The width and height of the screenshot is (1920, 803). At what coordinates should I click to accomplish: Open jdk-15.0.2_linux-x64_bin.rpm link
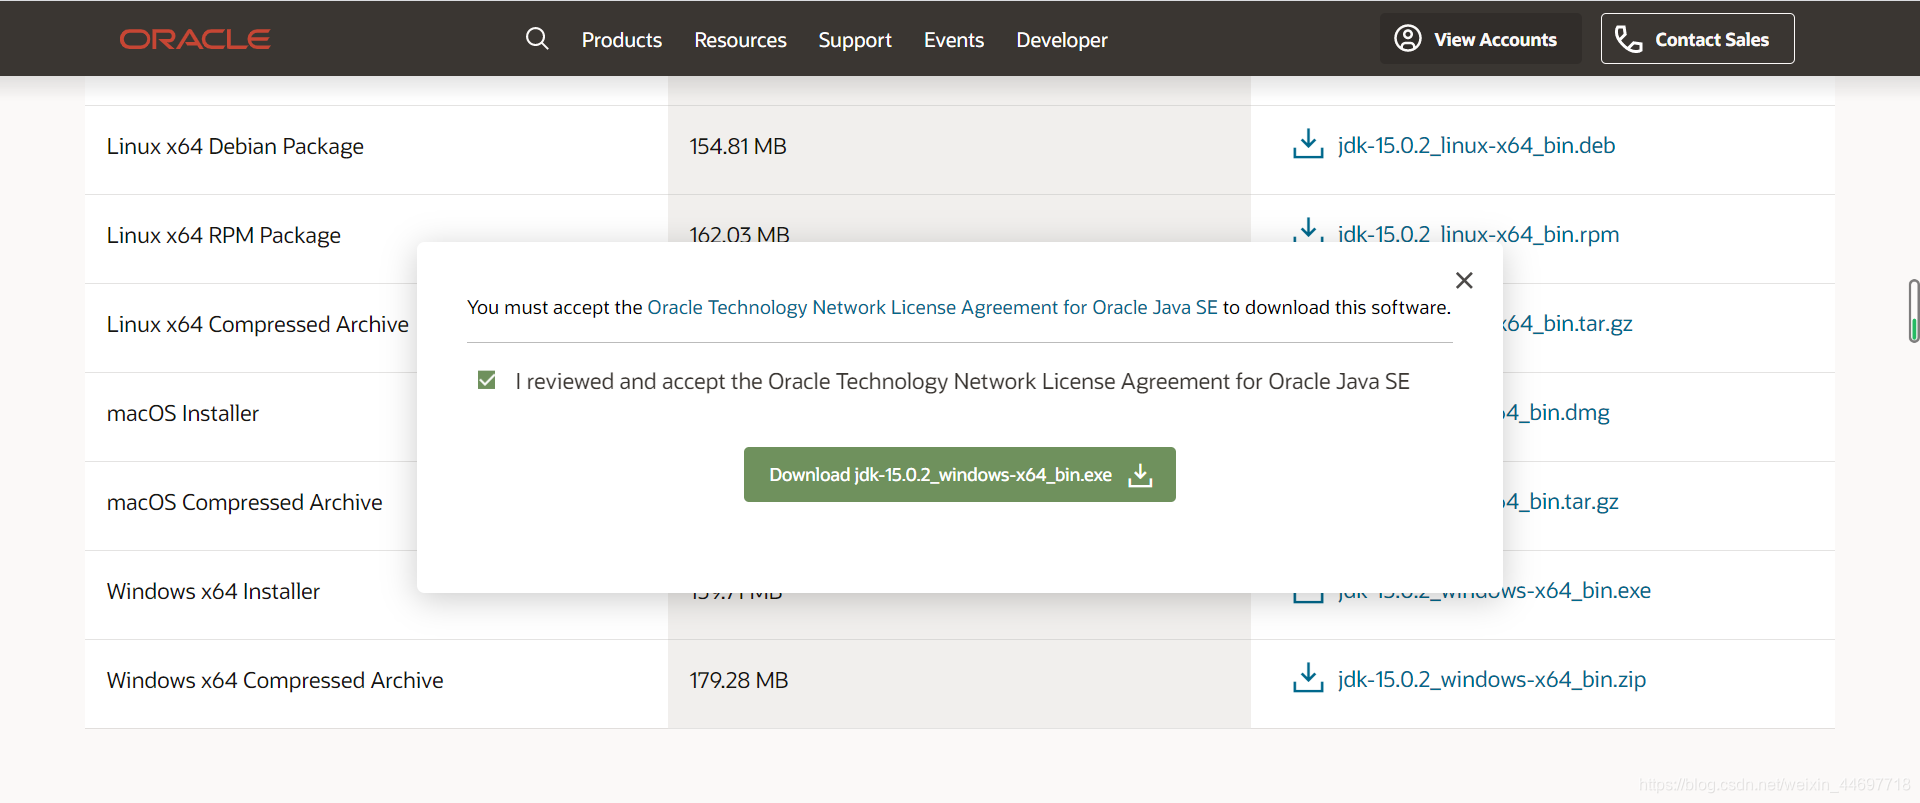coord(1478,234)
